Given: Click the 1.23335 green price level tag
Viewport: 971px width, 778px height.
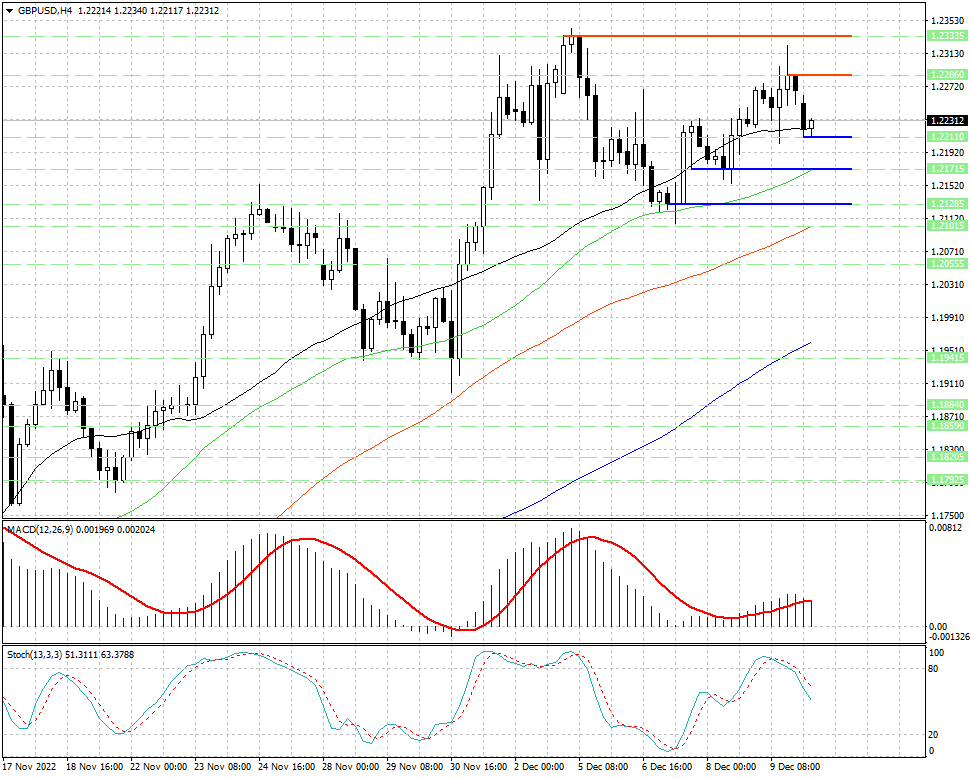Looking at the screenshot, I should click(947, 36).
